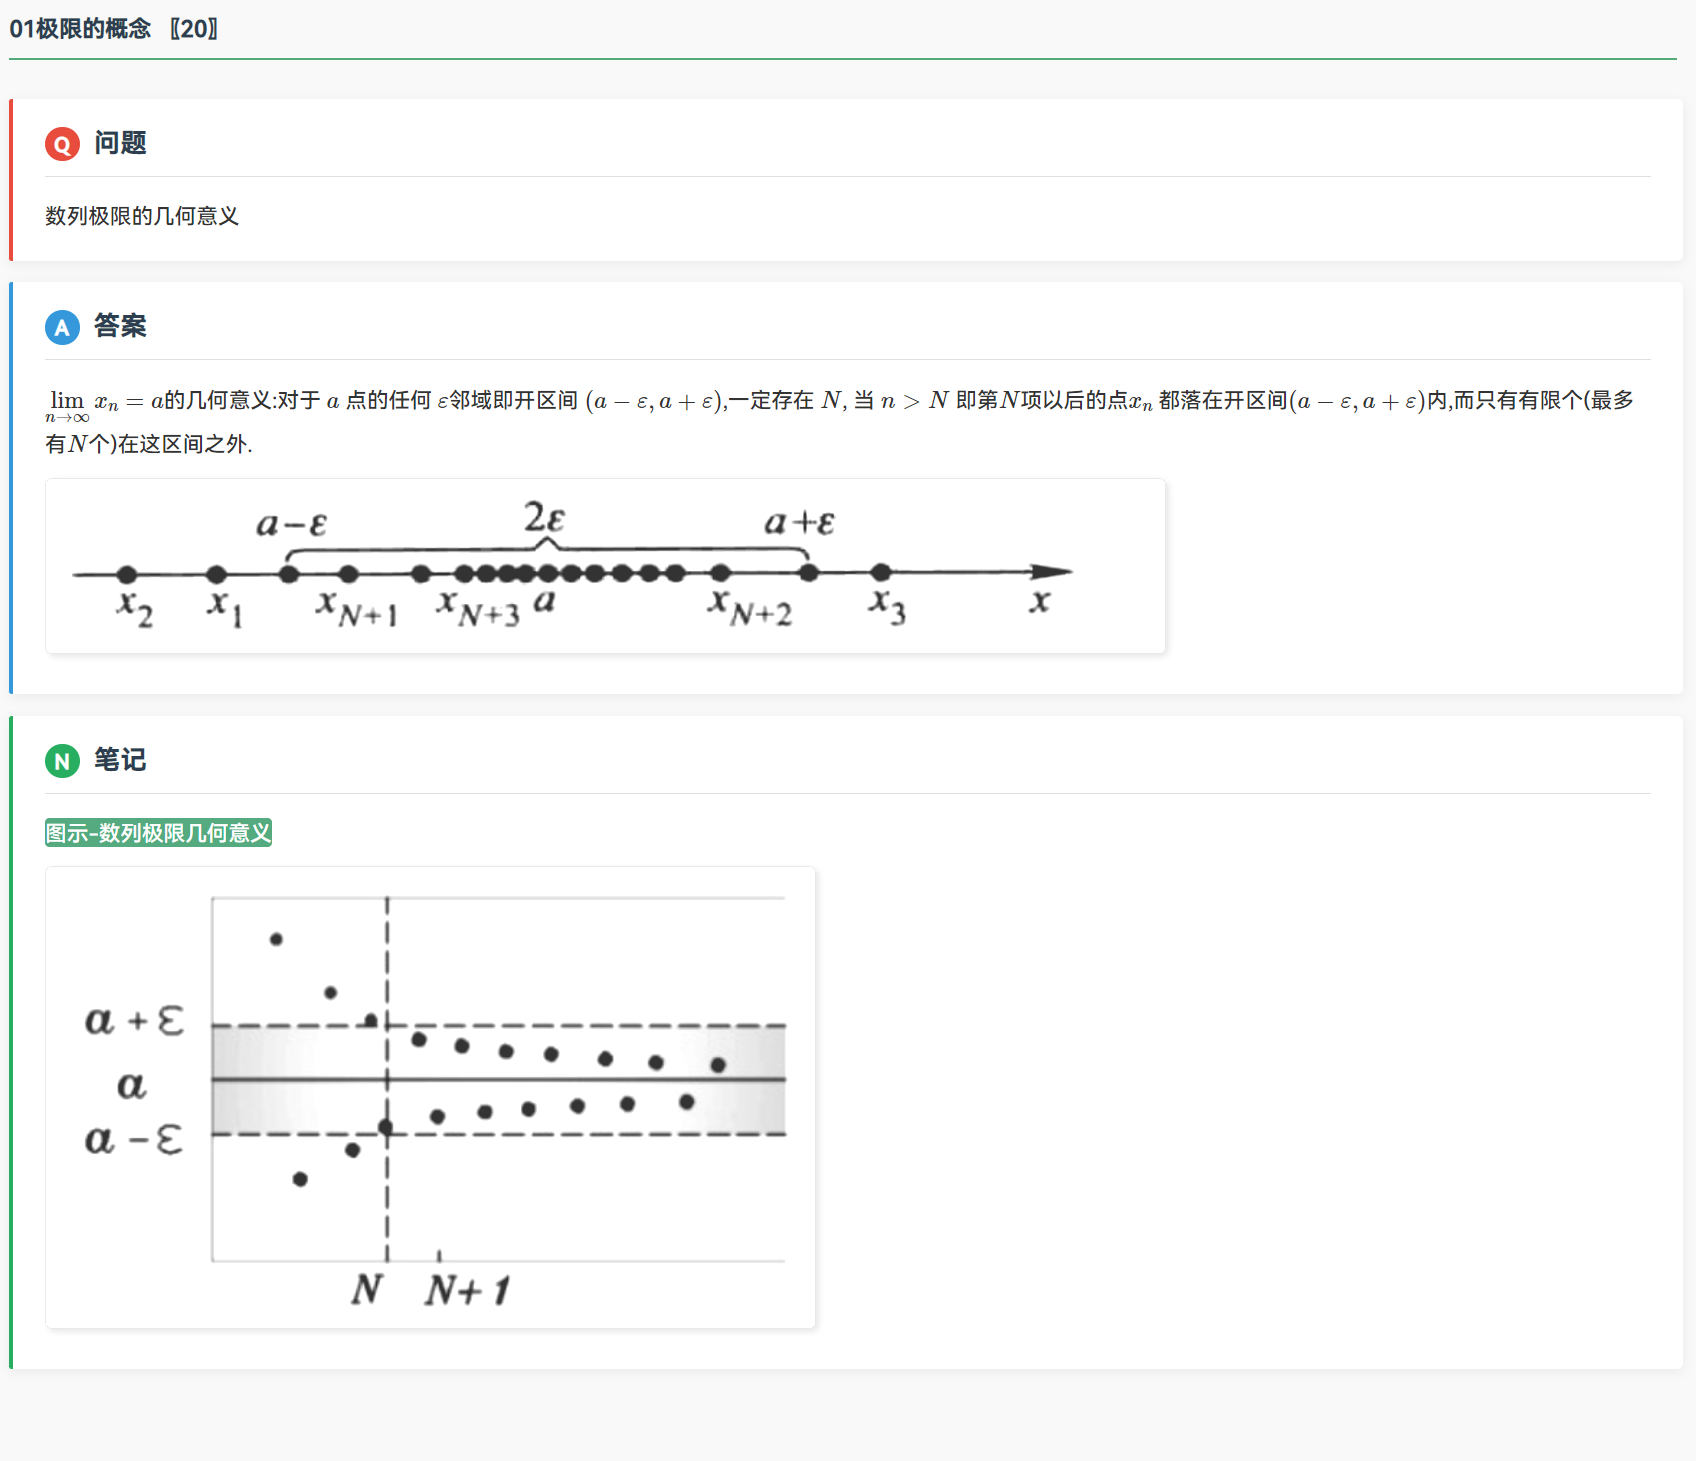Click the 2ε brace label in diagram
This screenshot has width=1696, height=1461.
(544, 518)
